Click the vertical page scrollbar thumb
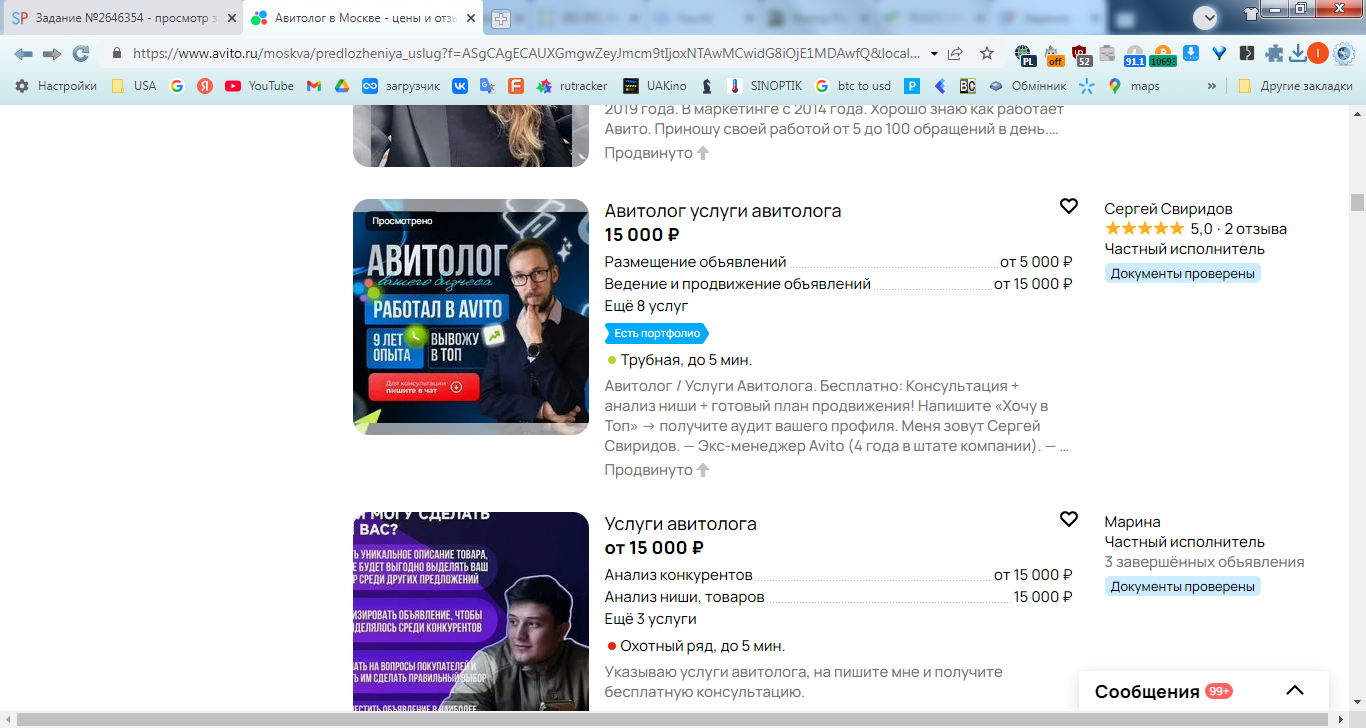 1357,202
